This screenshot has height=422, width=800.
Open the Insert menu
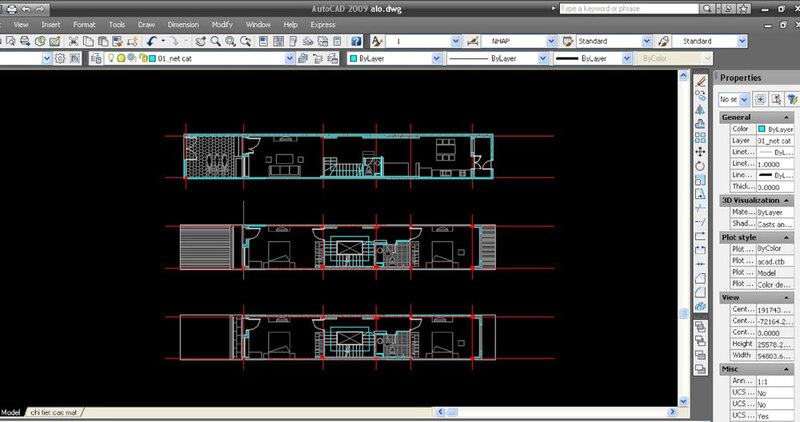(x=51, y=24)
